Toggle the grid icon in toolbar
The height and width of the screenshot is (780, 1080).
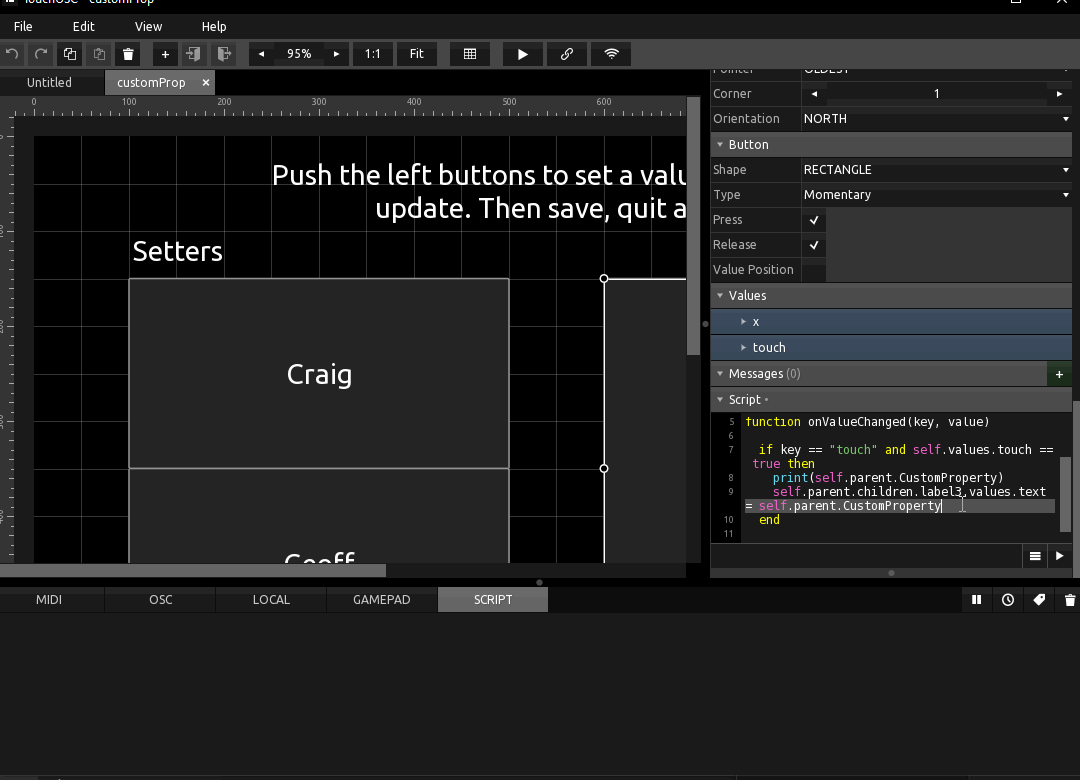pos(470,54)
